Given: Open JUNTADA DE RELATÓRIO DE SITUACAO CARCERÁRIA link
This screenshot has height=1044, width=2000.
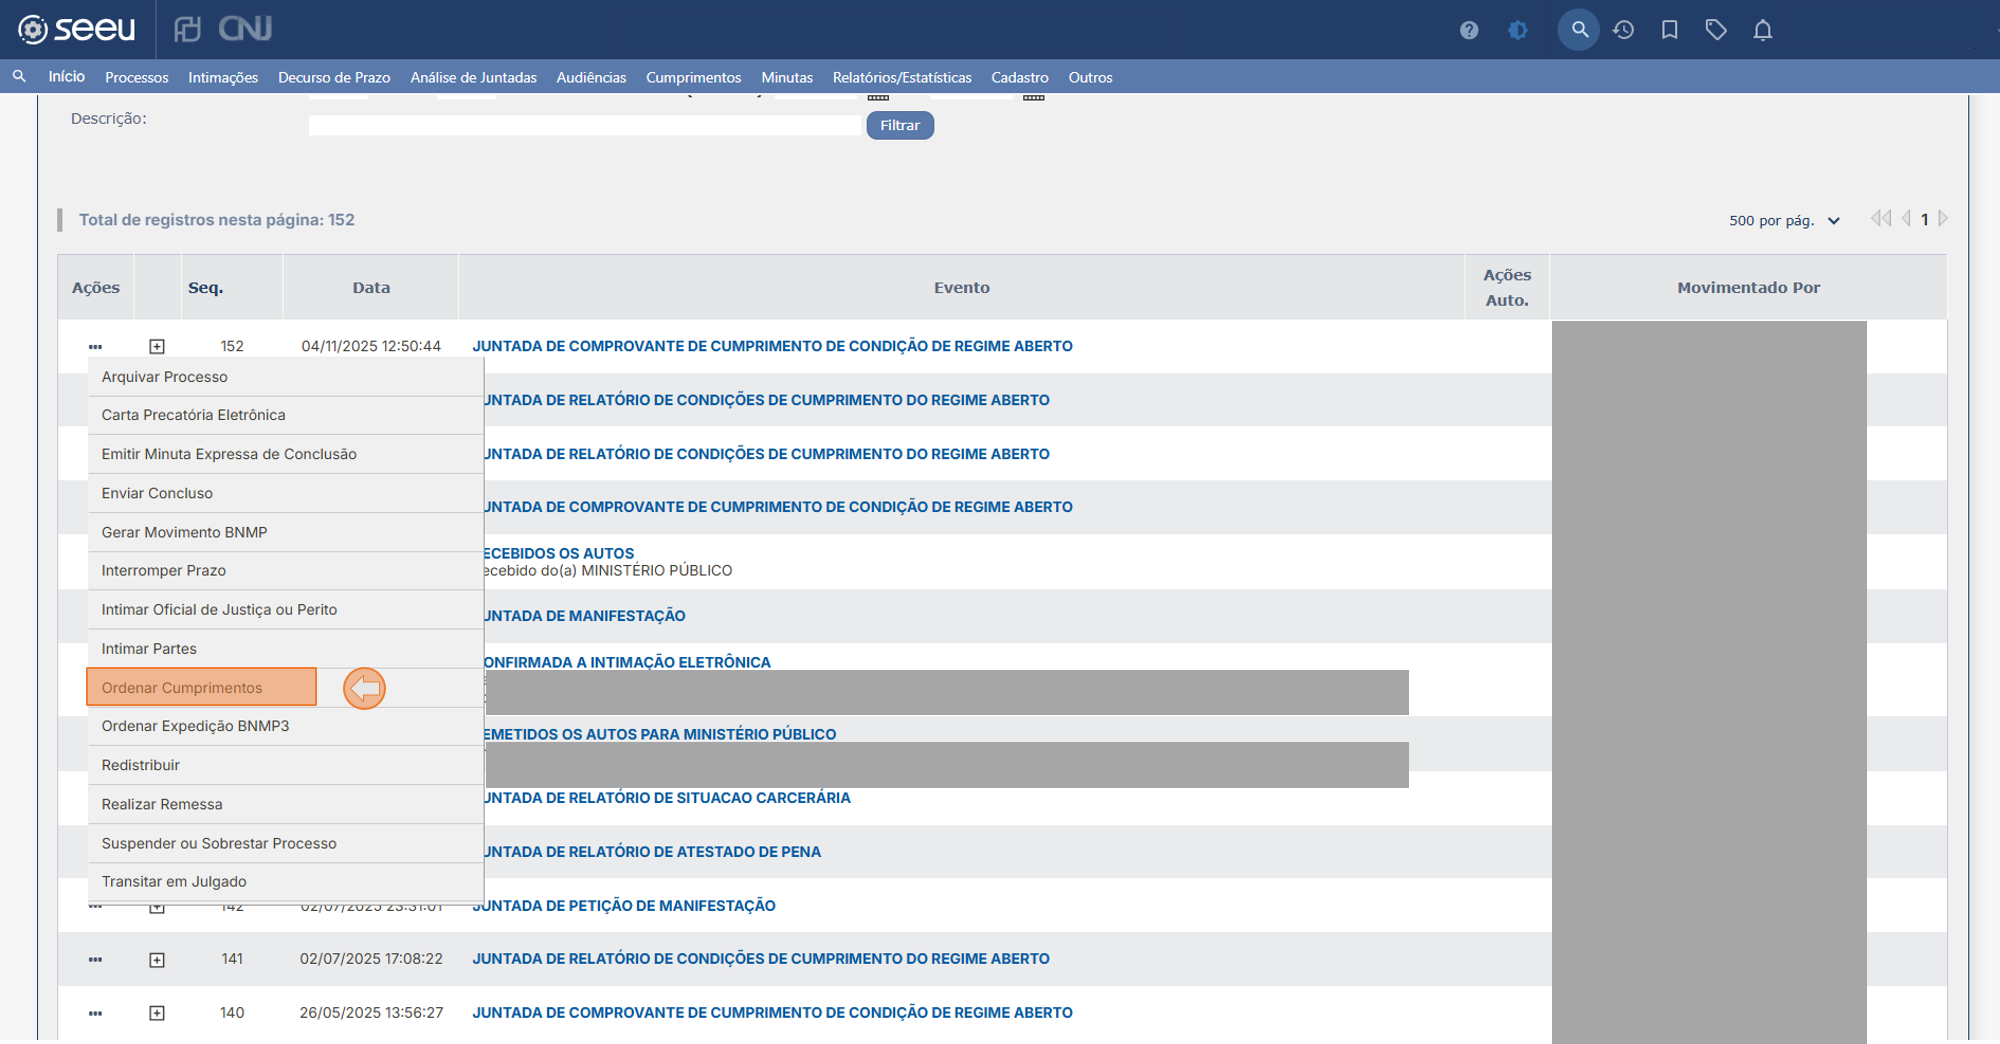Looking at the screenshot, I should (x=668, y=798).
